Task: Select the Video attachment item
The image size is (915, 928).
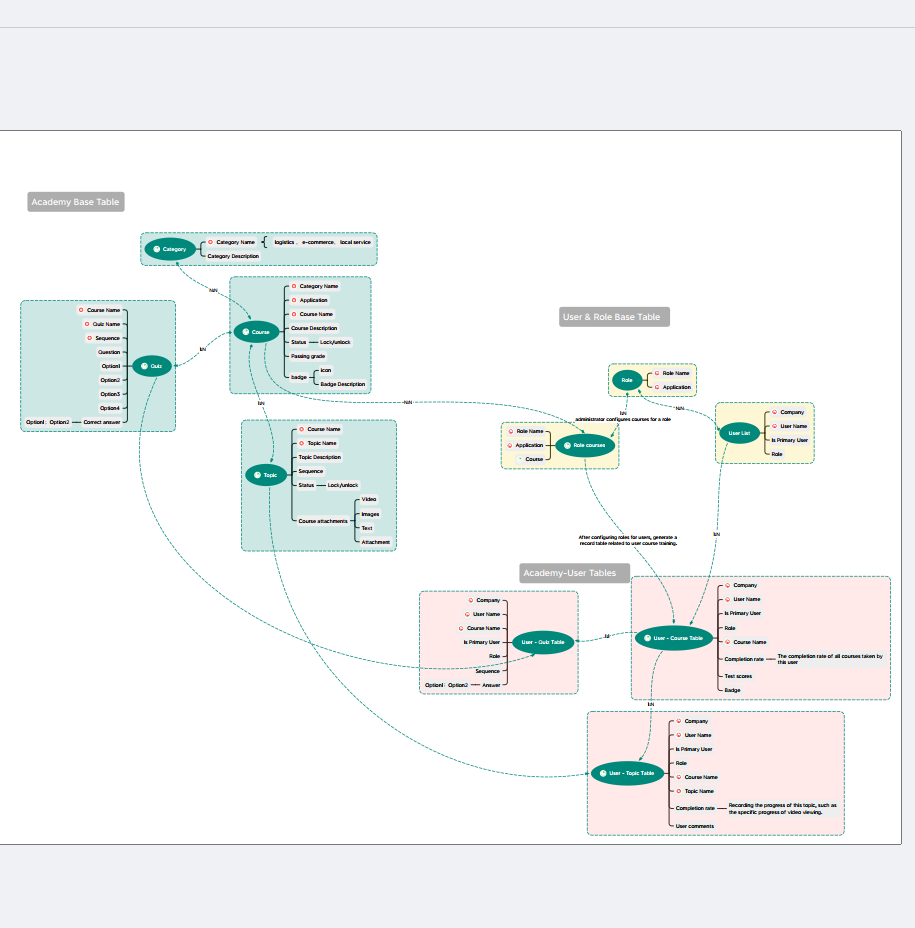Action: coord(369,498)
